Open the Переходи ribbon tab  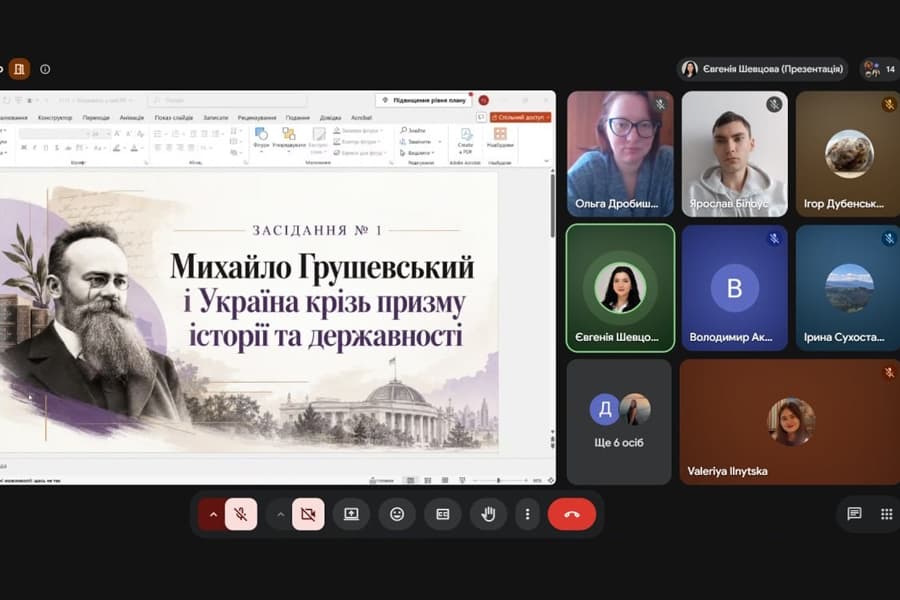(96, 118)
